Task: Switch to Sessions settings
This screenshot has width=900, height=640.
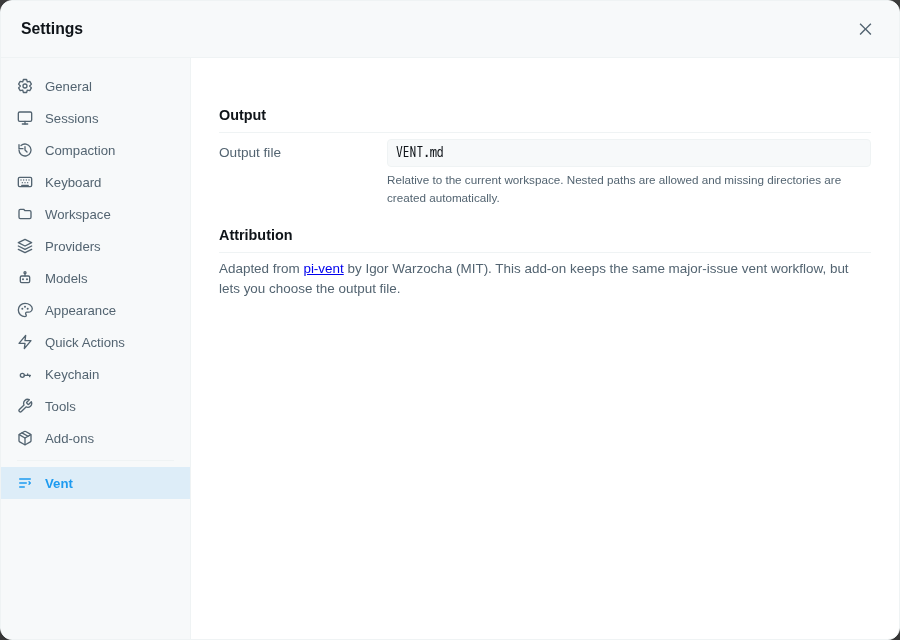Action: [x=95, y=118]
